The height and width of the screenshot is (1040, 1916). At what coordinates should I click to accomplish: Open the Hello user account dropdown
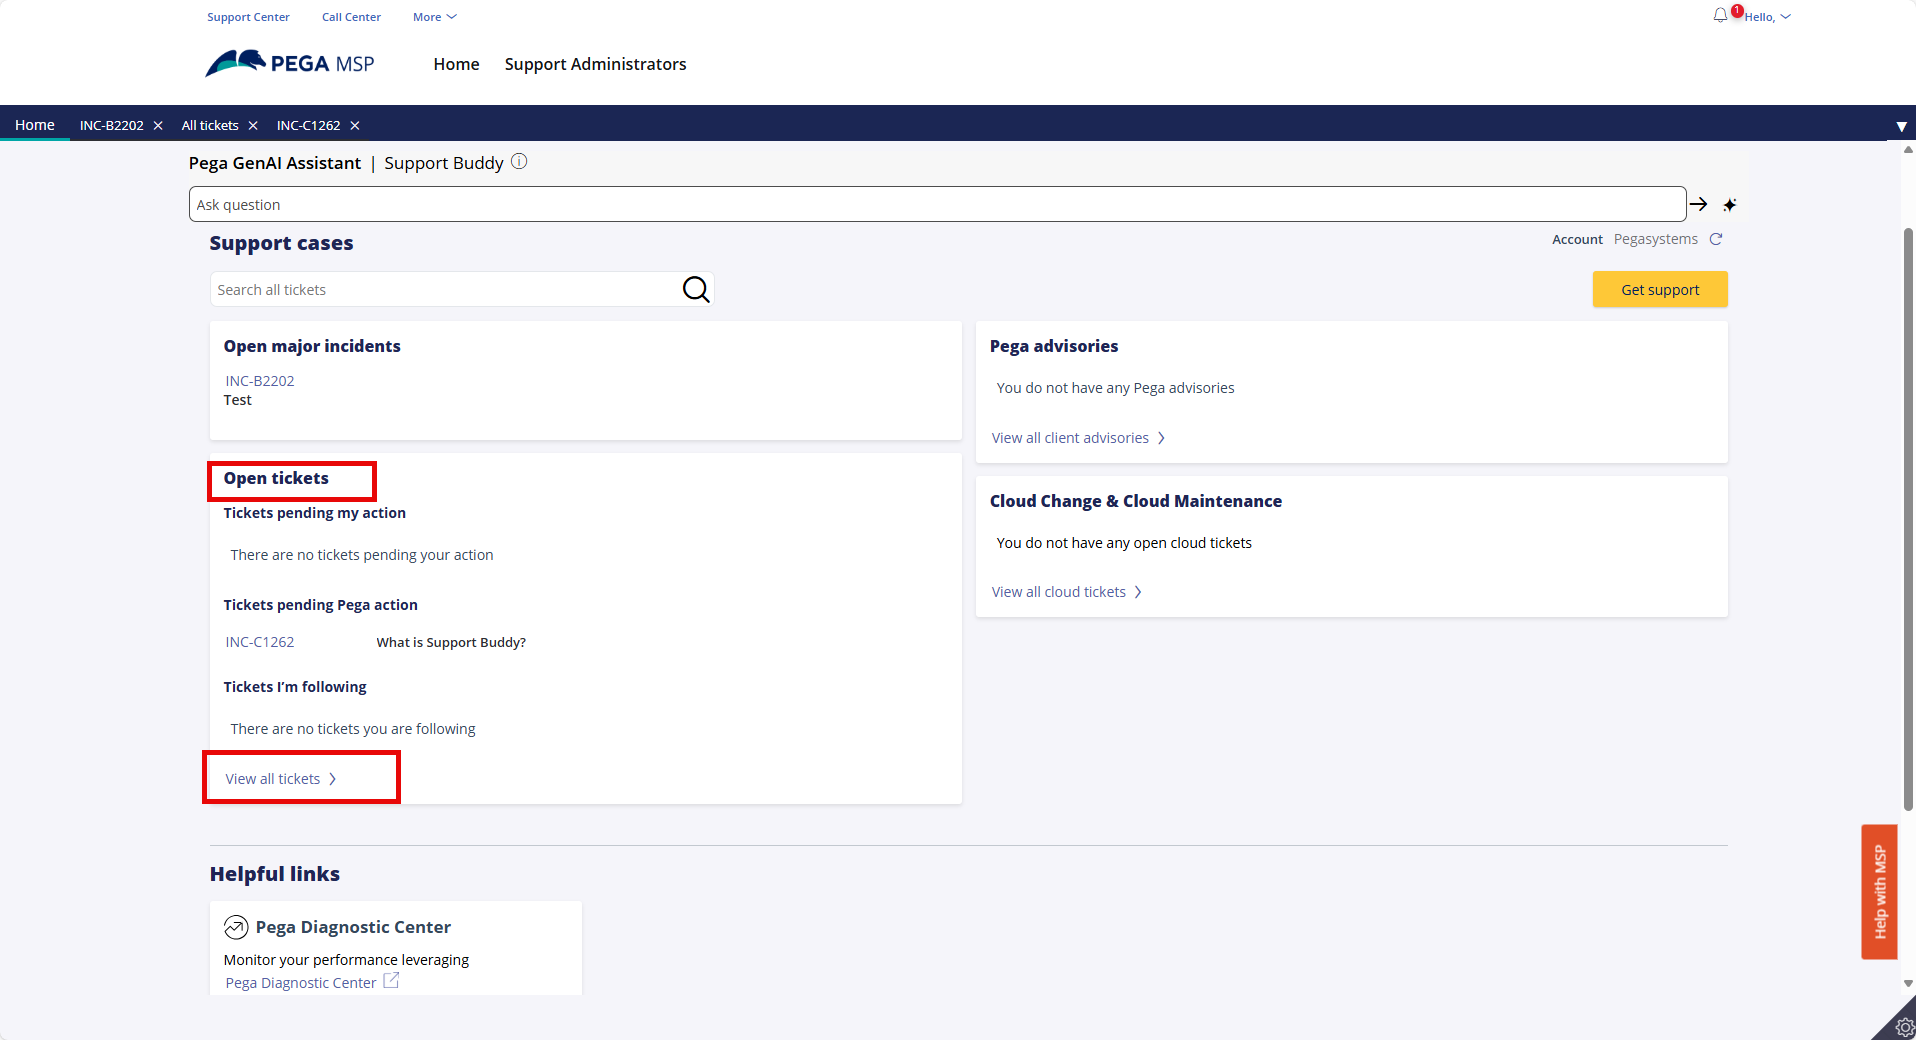[x=1760, y=16]
